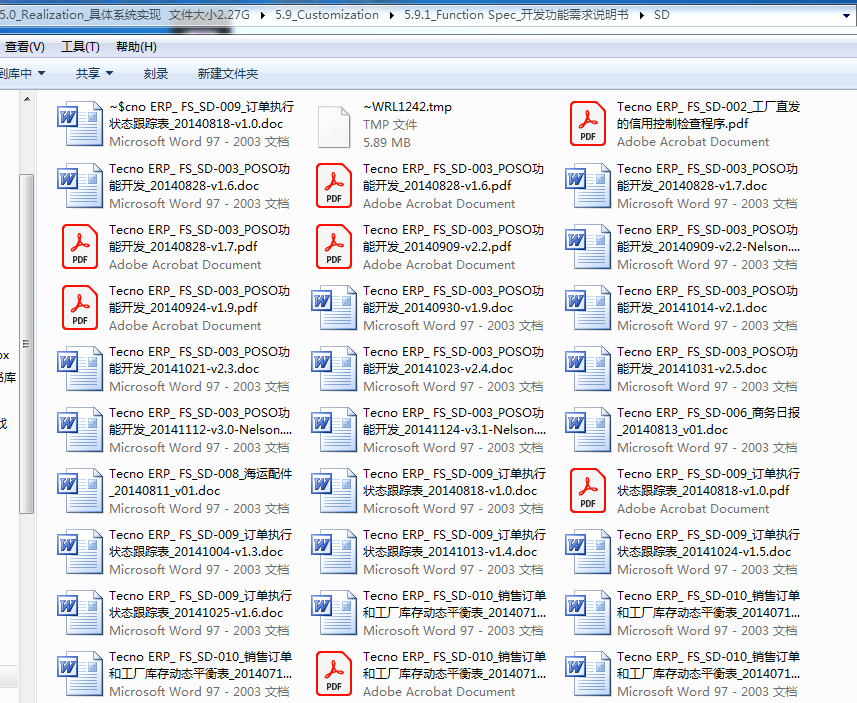Select file name 订单执行状态跟踪表_20140818-v1.0.doc with Tecno prefix

455,482
